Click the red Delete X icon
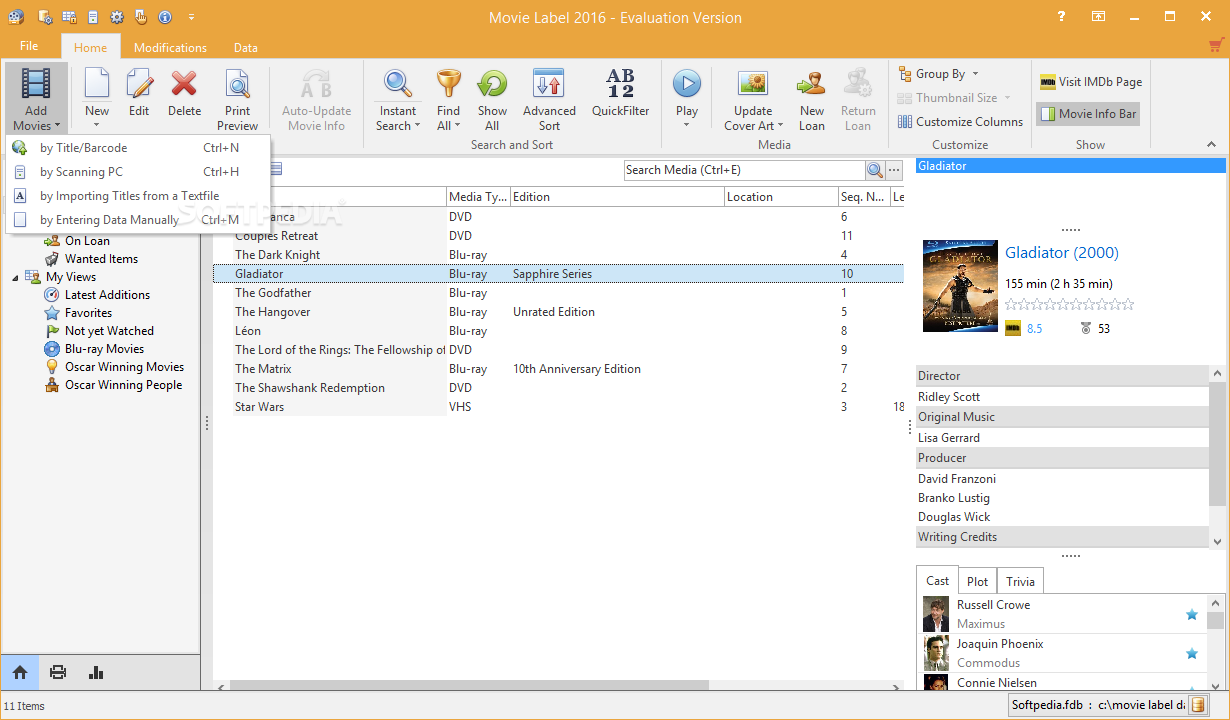Viewport: 1230px width, 720px height. point(184,84)
